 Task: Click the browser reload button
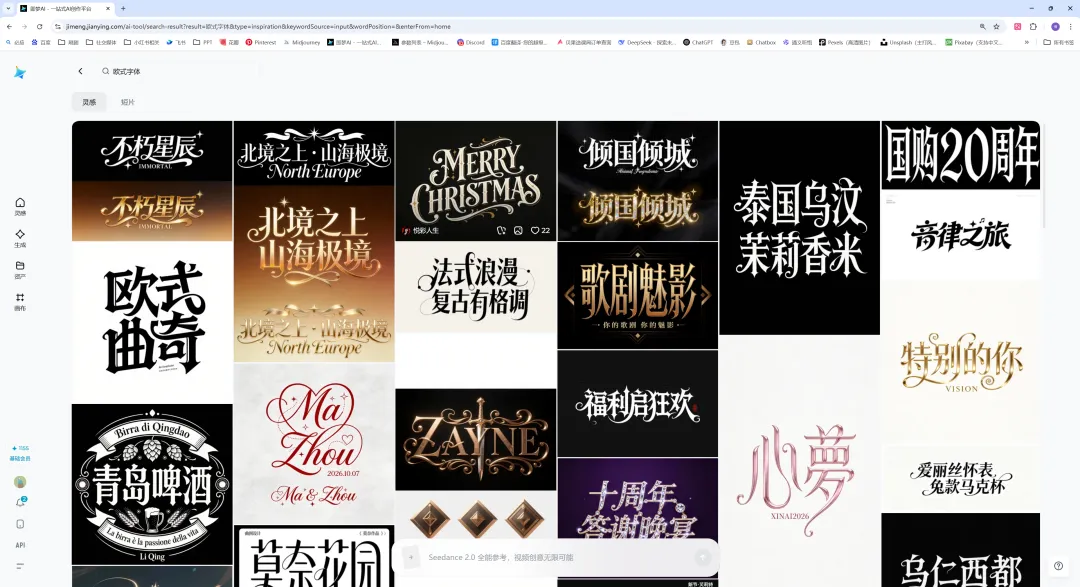[x=39, y=26]
